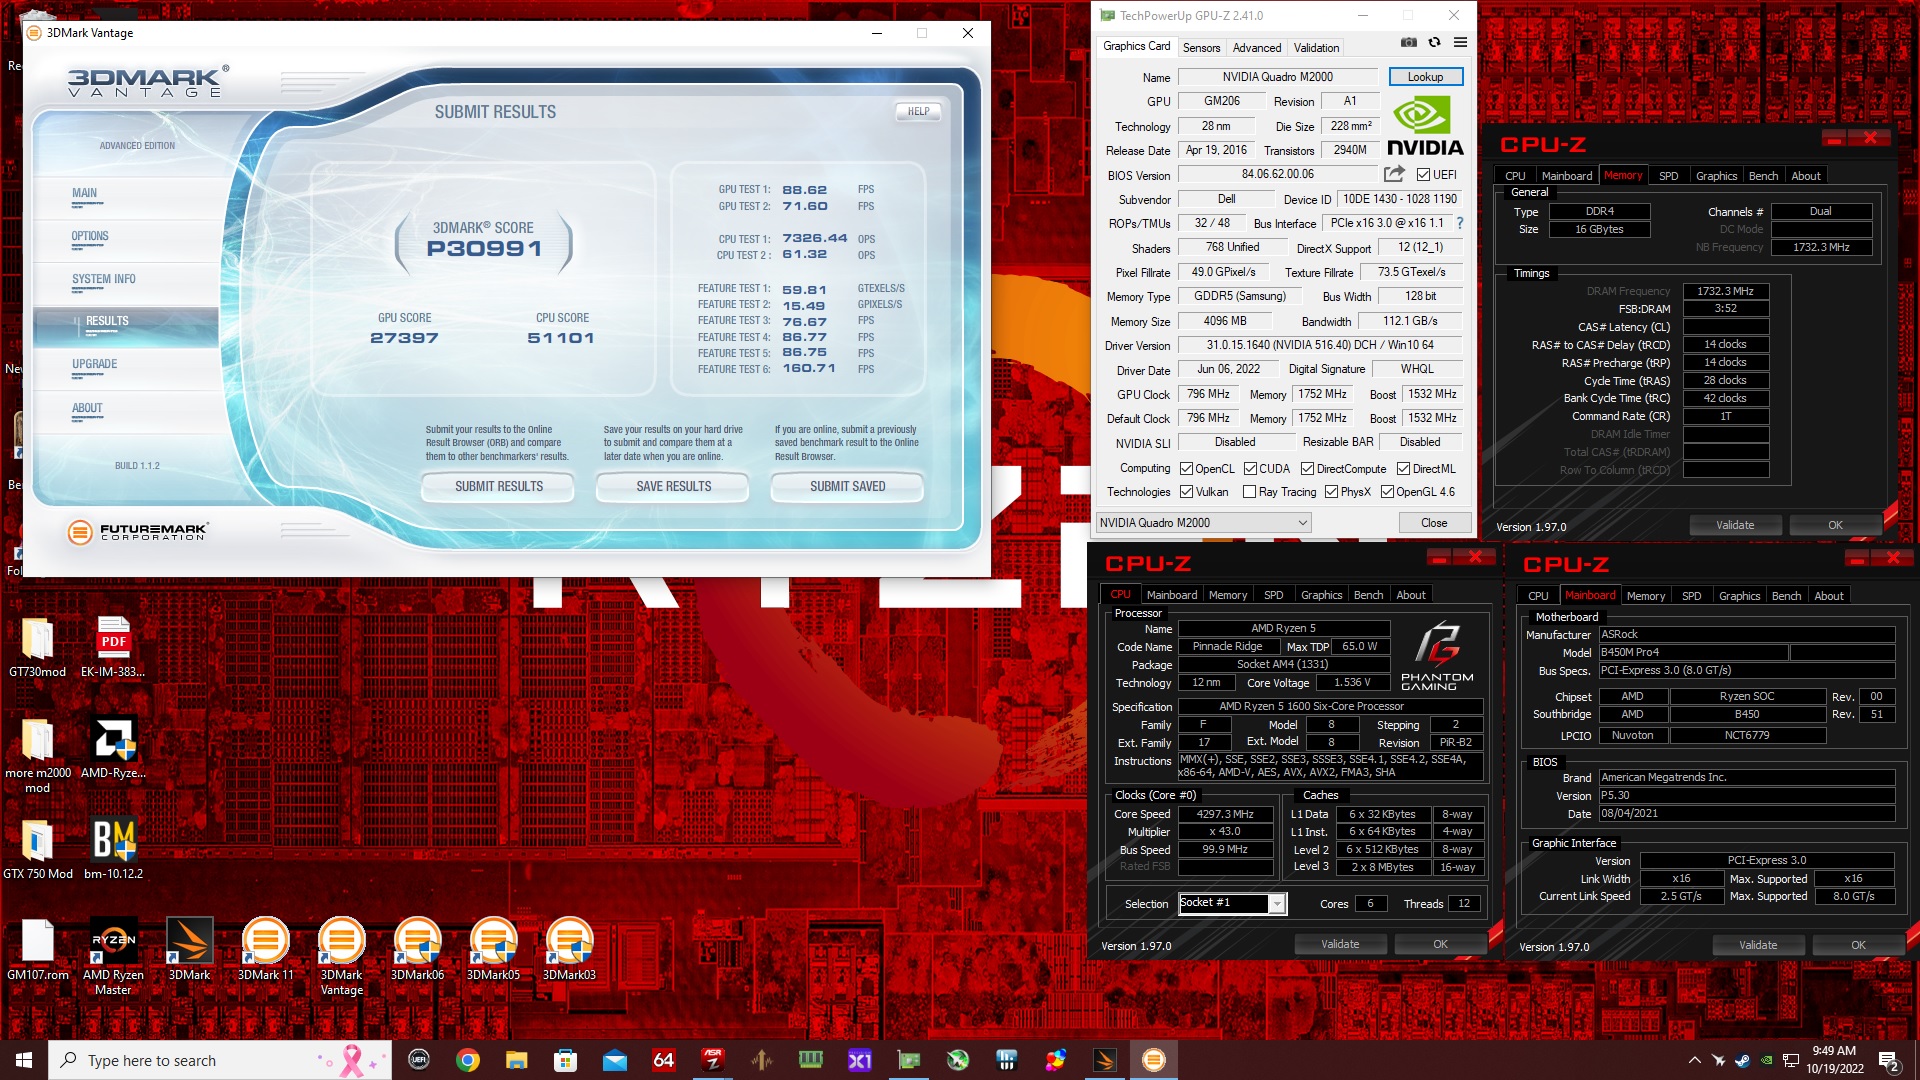Select OPTIONS in the 3DMark Vantage sidebar
The height and width of the screenshot is (1080, 1920).
90,237
